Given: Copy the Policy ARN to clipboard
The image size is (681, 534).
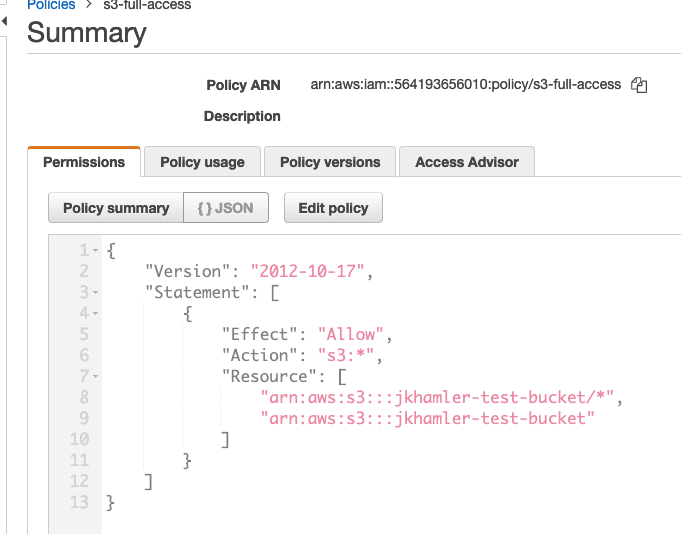Looking at the screenshot, I should (639, 85).
